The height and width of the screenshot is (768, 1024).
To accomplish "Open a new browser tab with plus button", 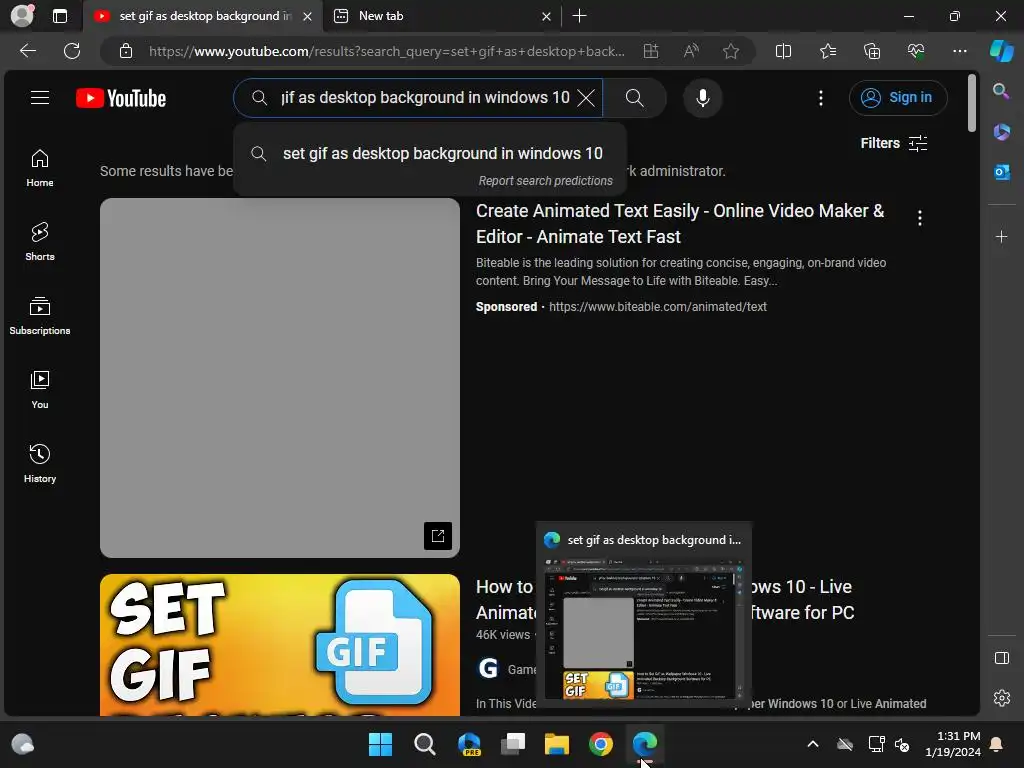I will 579,16.
